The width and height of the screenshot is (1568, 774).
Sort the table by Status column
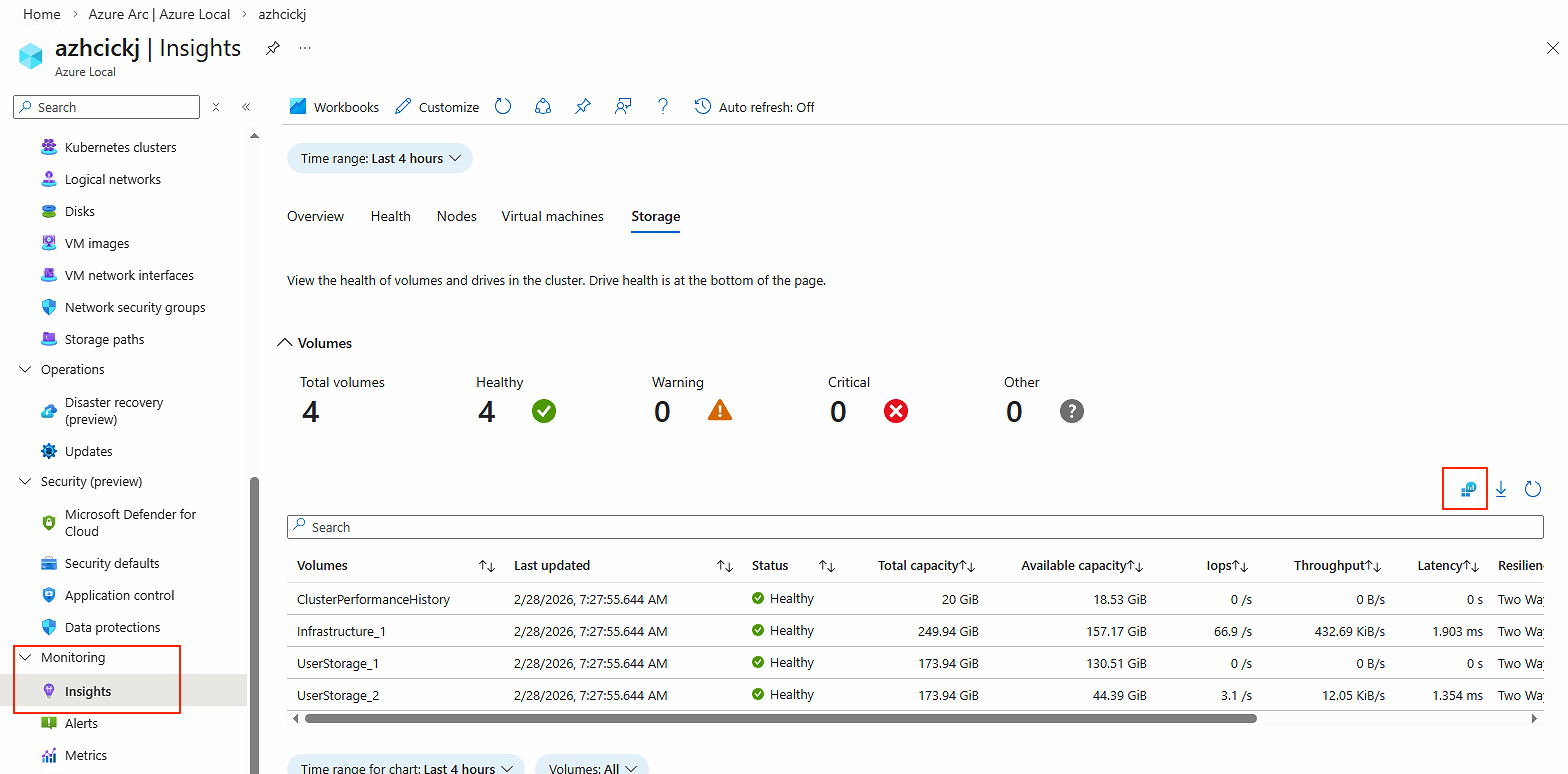[x=826, y=566]
